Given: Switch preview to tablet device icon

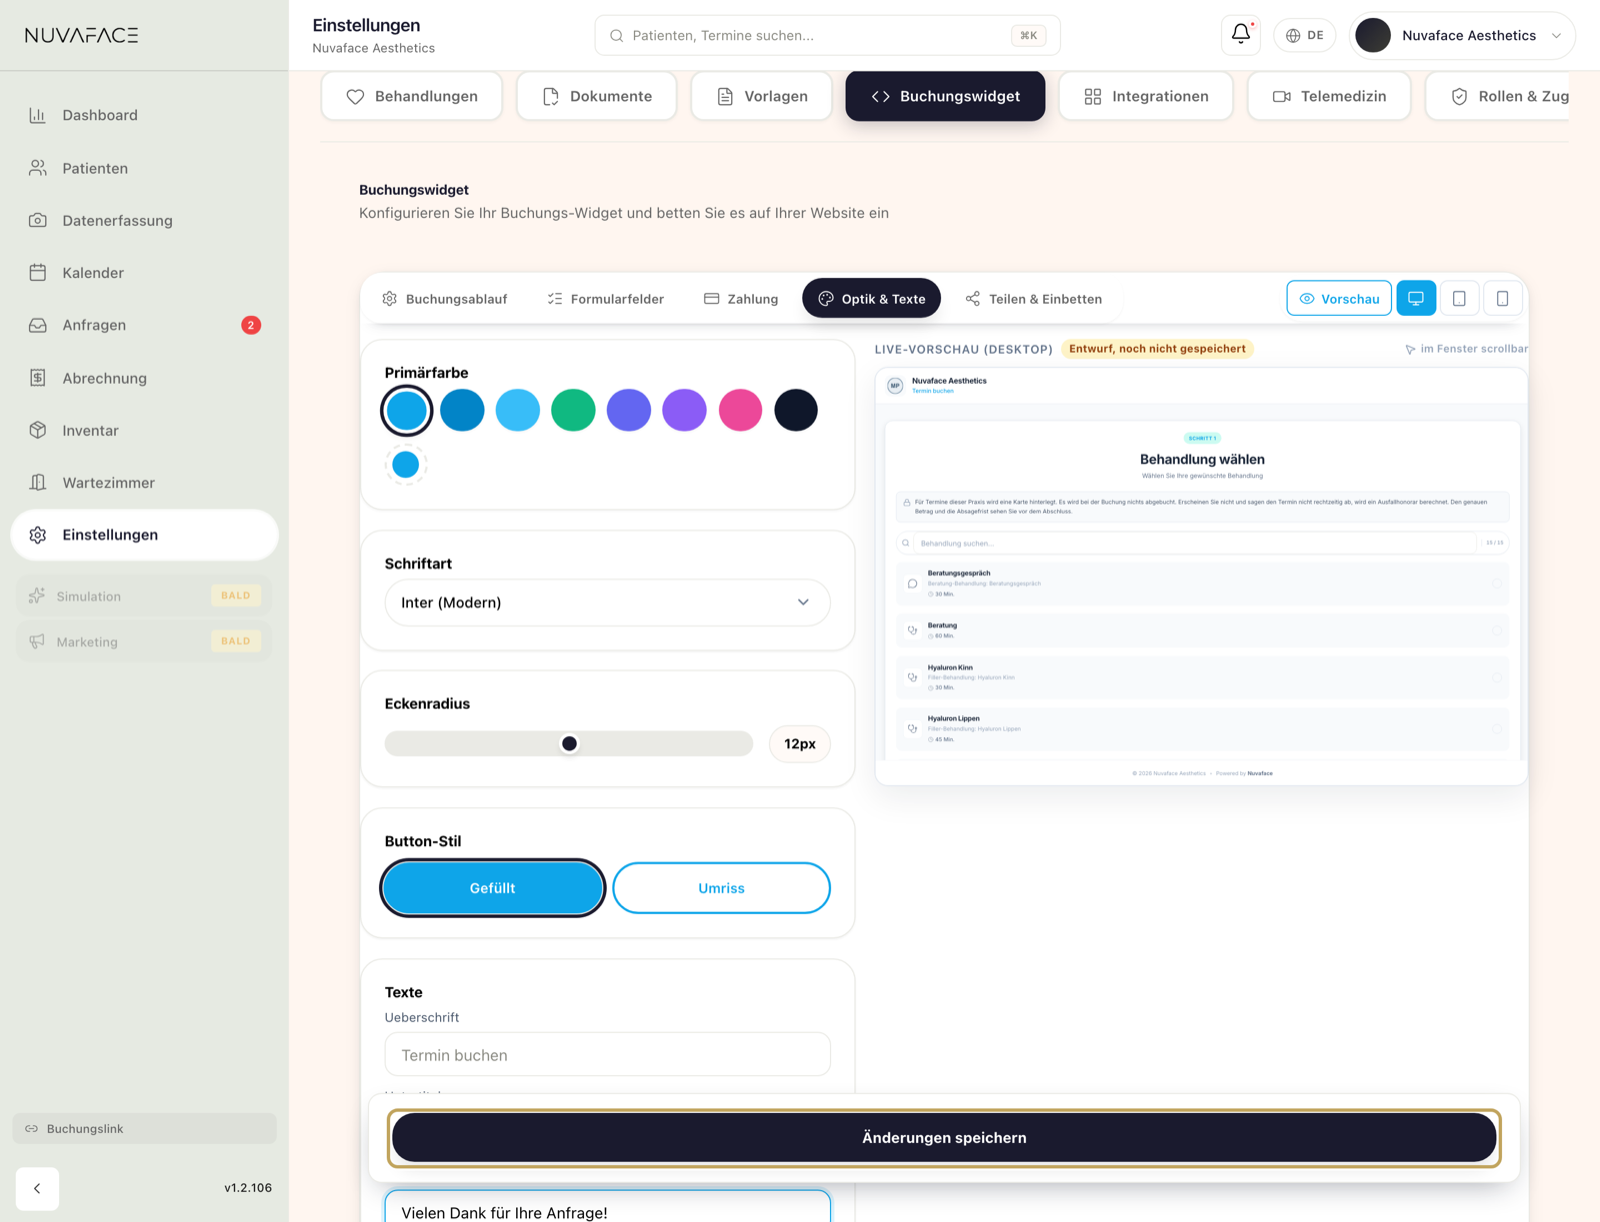Looking at the screenshot, I should pyautogui.click(x=1459, y=298).
